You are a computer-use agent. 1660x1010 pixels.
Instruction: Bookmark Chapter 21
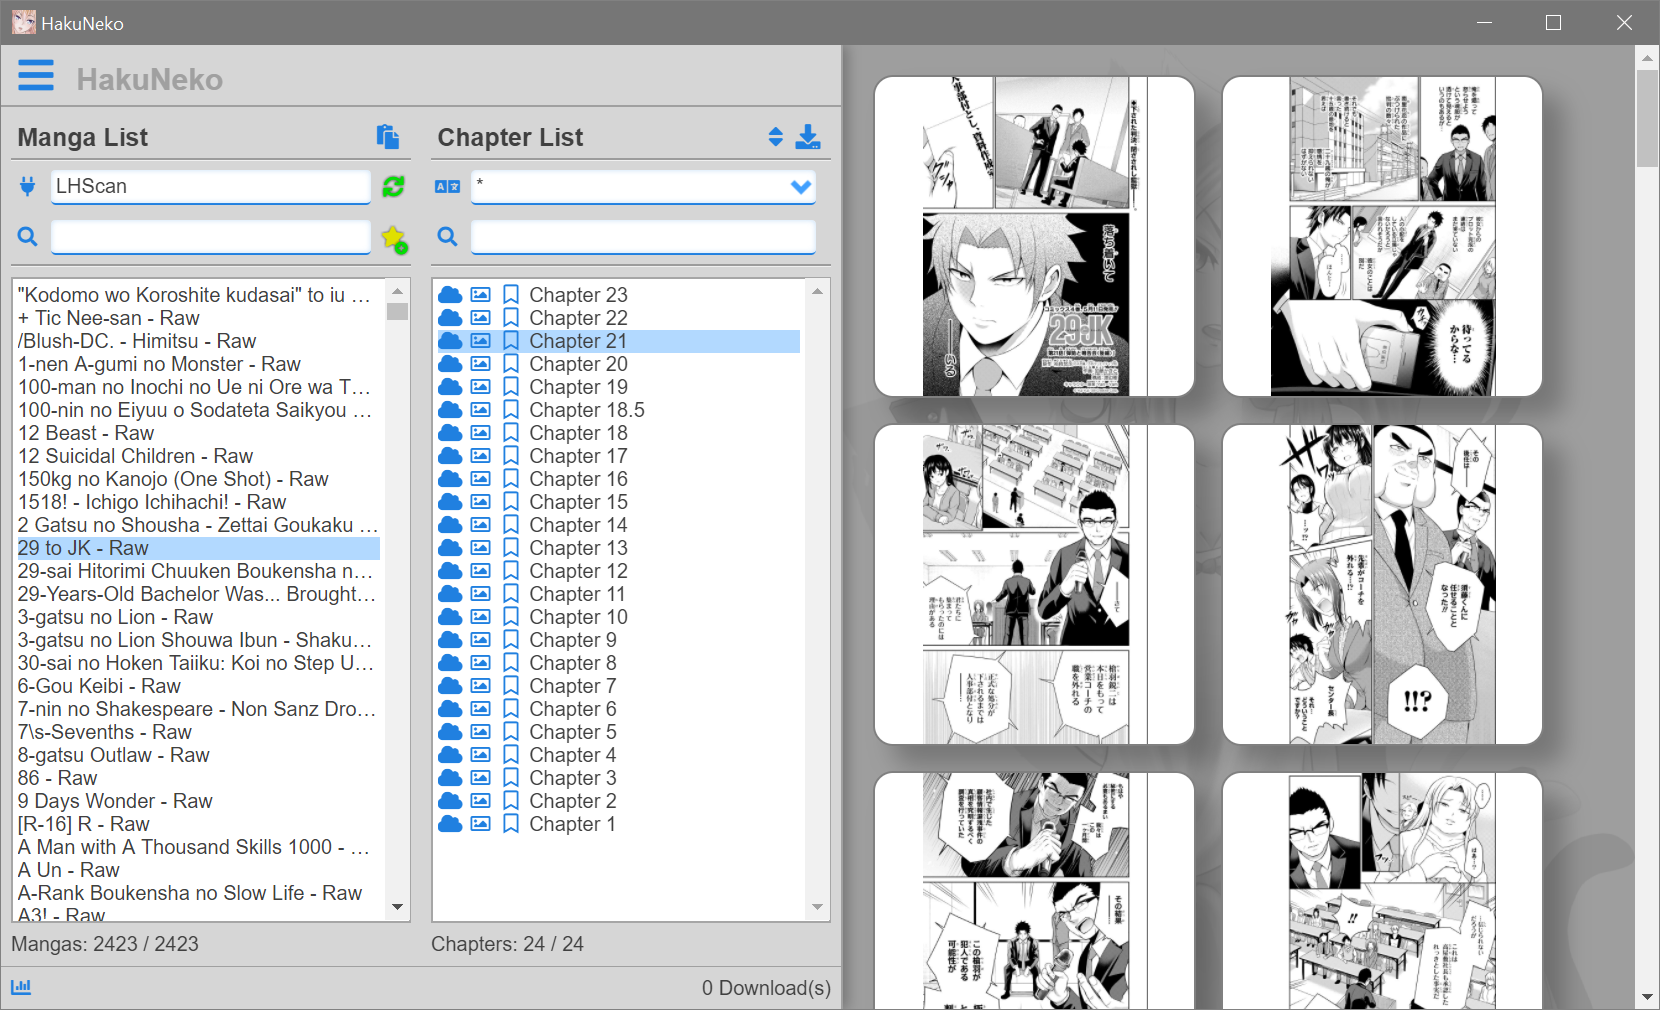pos(512,340)
